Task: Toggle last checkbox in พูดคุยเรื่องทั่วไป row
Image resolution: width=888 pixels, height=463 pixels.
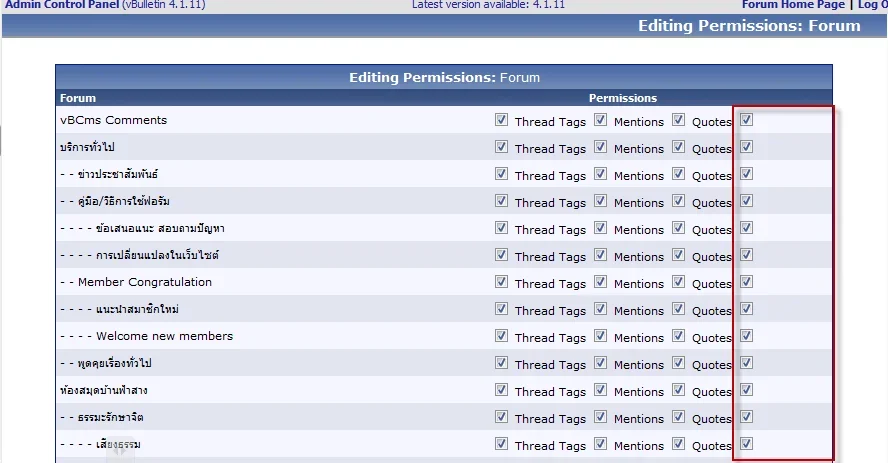Action: [746, 363]
